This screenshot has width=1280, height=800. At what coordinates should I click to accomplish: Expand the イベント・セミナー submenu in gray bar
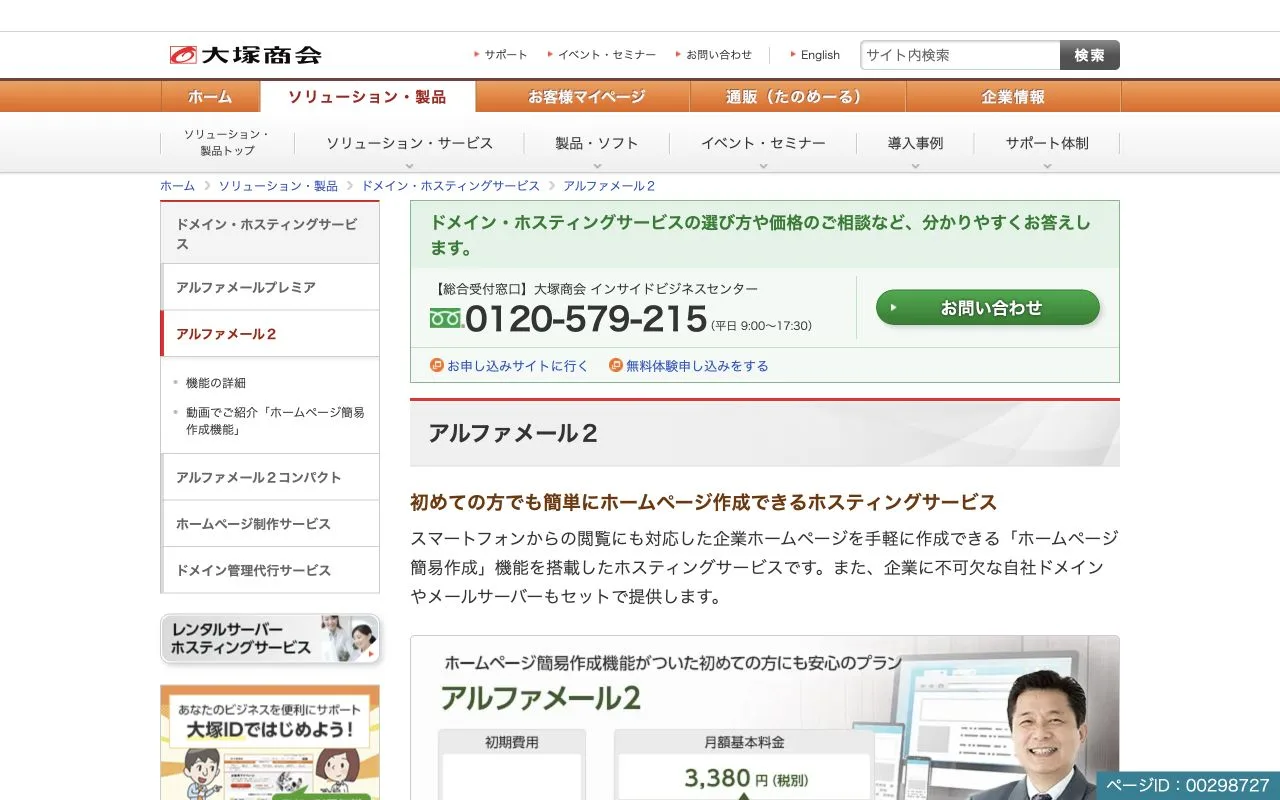click(x=763, y=144)
